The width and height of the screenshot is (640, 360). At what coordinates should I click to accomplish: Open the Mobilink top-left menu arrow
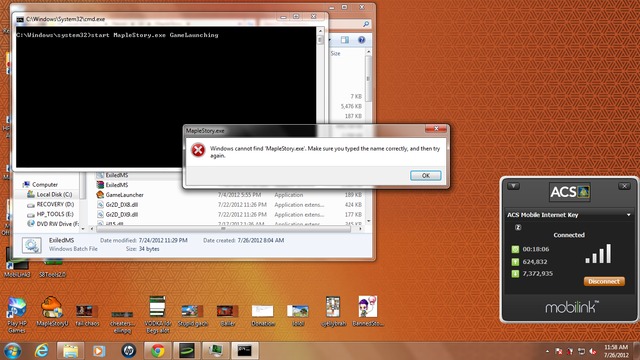point(513,186)
